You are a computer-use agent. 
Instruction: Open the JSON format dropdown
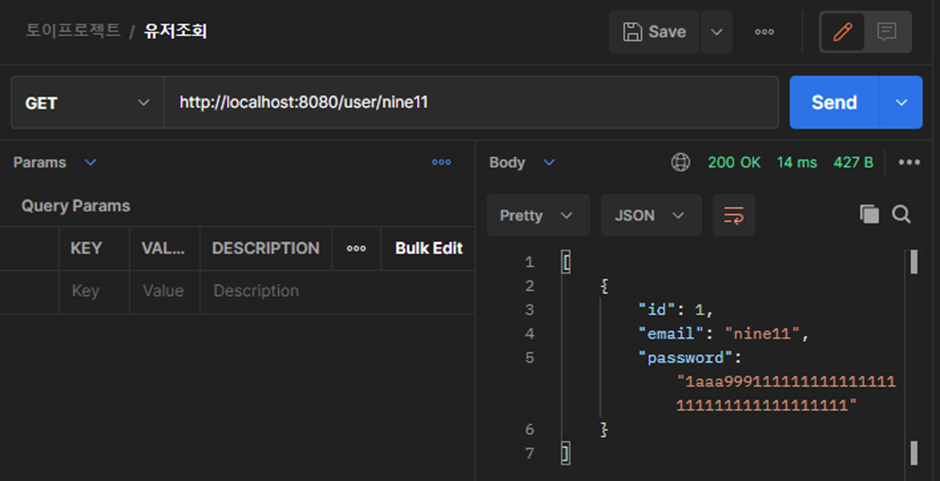coord(651,215)
